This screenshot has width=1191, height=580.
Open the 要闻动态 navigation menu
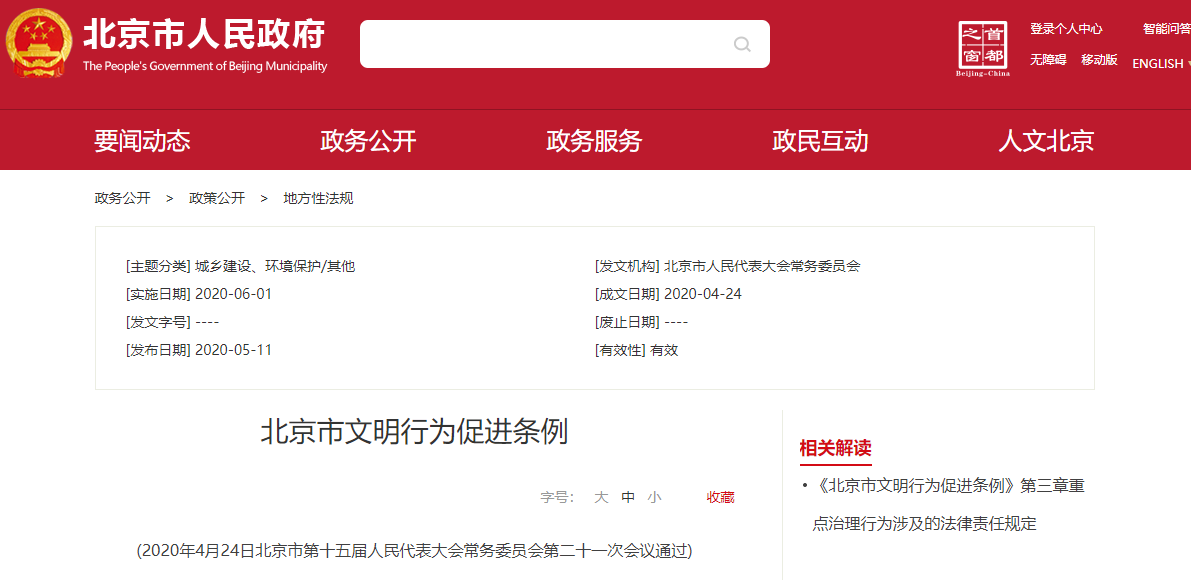[x=142, y=141]
